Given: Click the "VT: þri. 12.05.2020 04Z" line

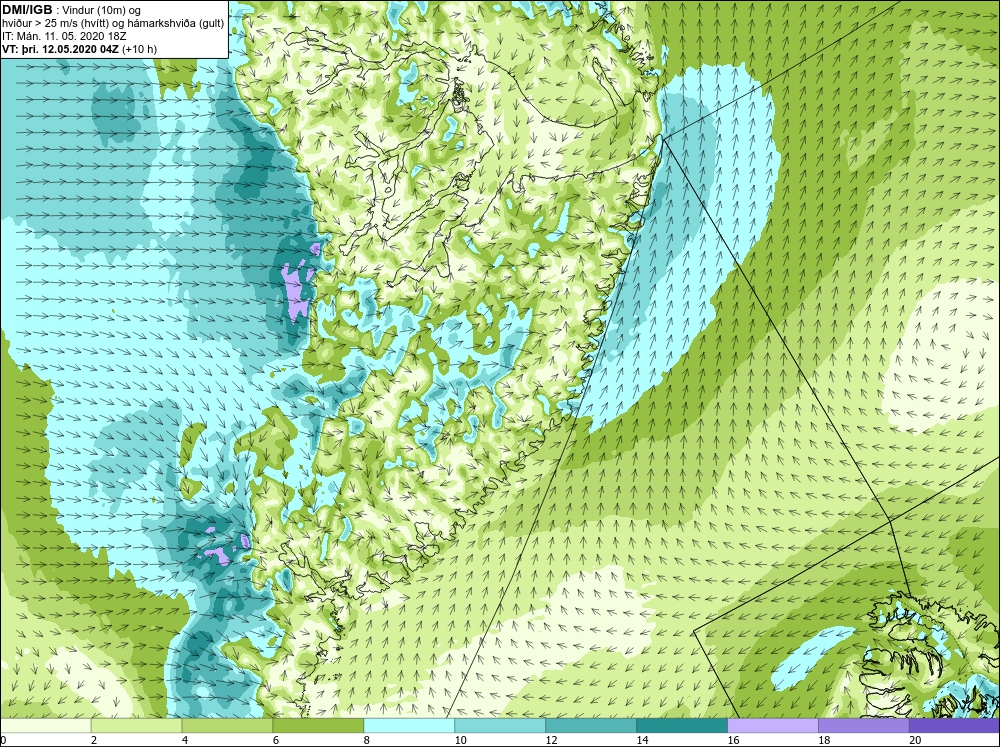Looking at the screenshot, I should pyautogui.click(x=61, y=49).
